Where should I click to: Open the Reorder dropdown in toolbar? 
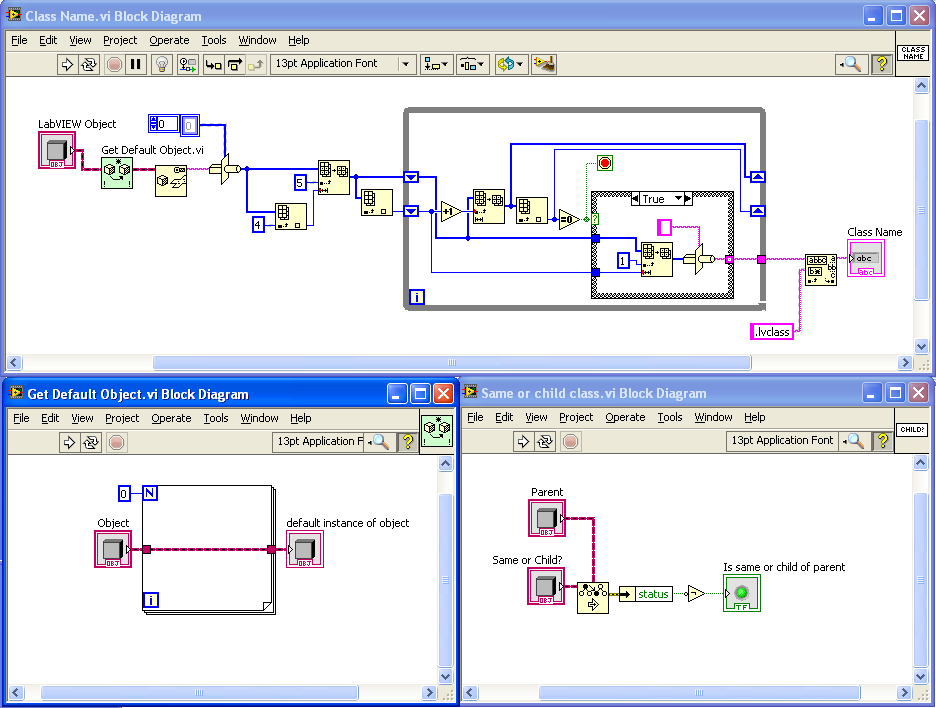point(510,64)
